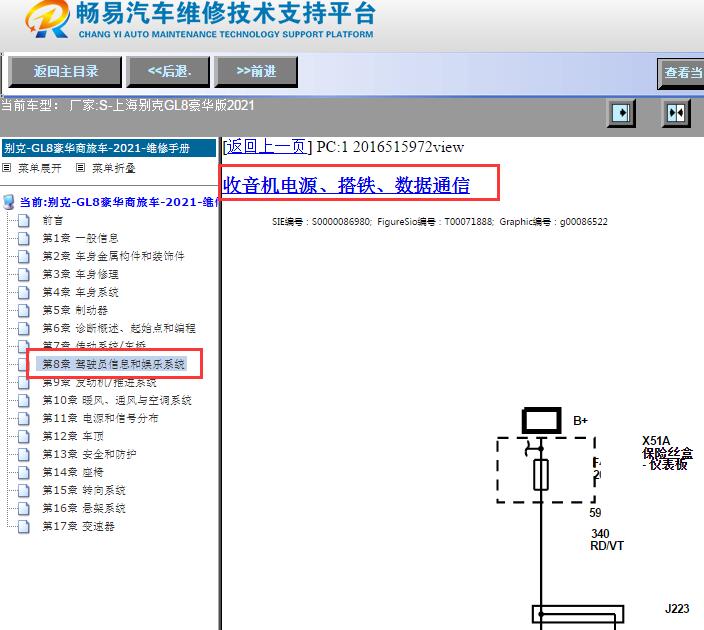Click the X51A 保险丝盒-仪表板 label
Image resolution: width=704 pixels, height=630 pixels.
click(667, 453)
